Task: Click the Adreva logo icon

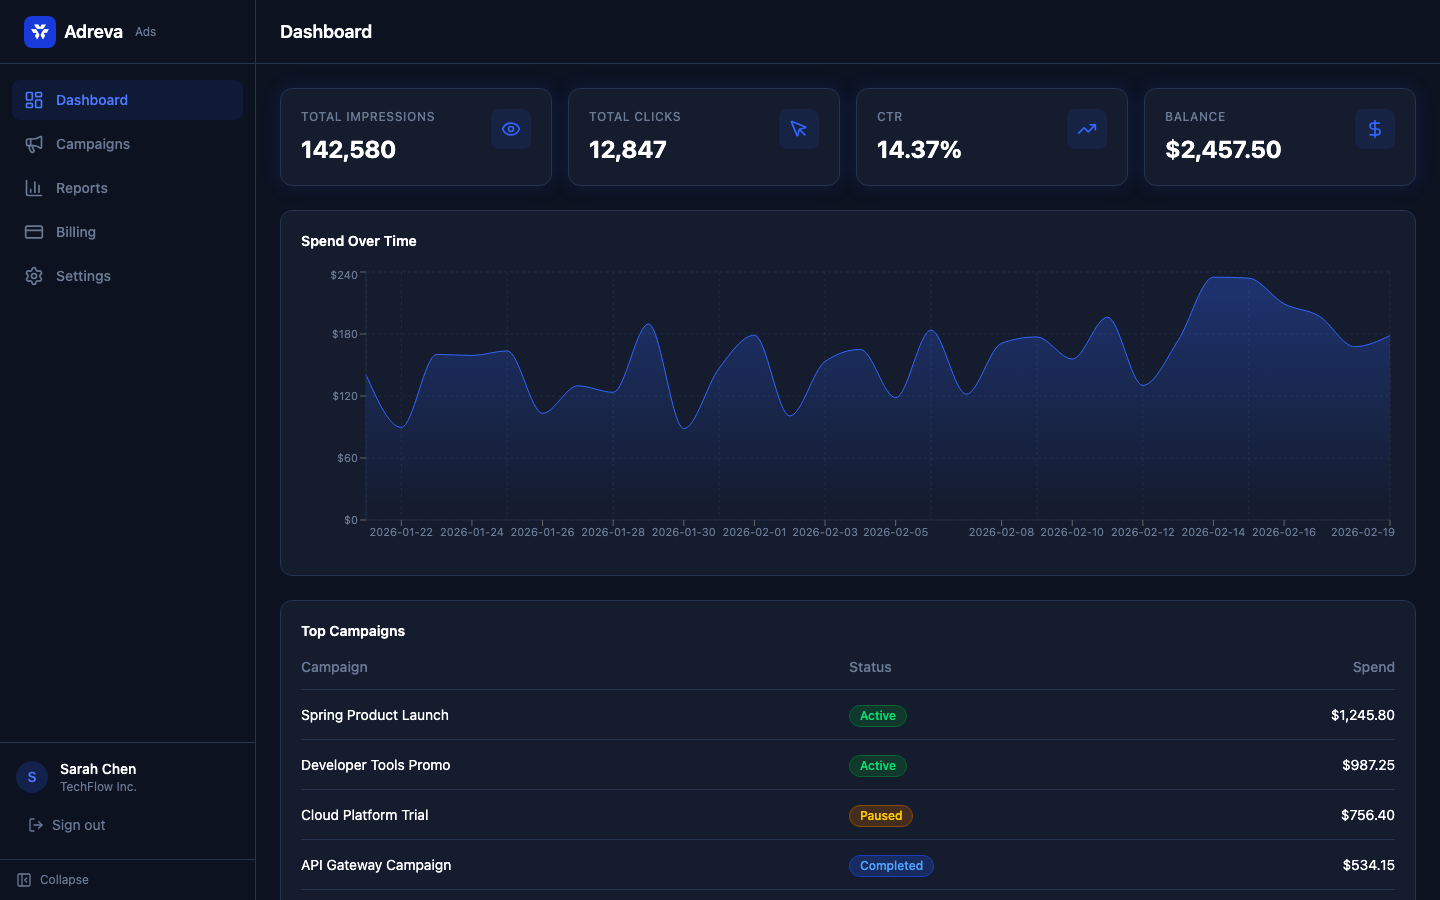Action: tap(40, 32)
